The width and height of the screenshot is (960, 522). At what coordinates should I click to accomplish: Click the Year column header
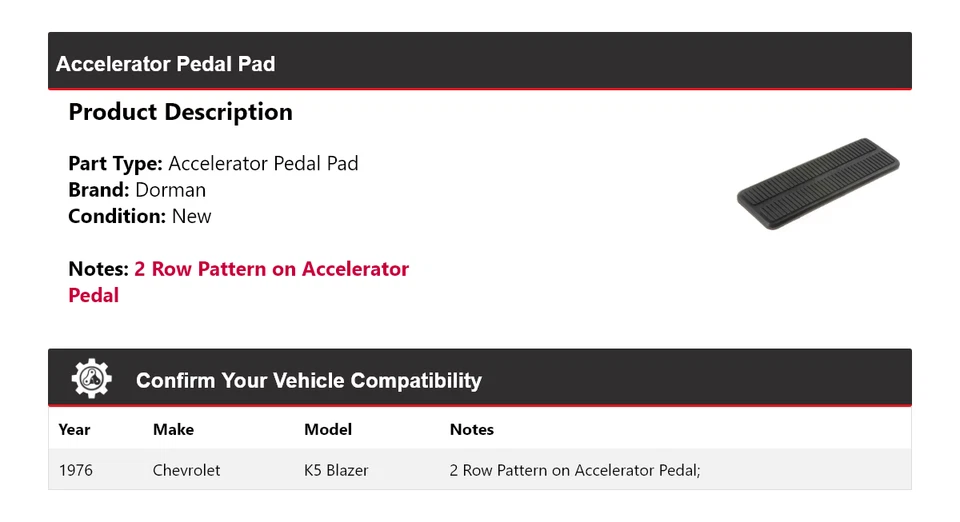pos(74,430)
